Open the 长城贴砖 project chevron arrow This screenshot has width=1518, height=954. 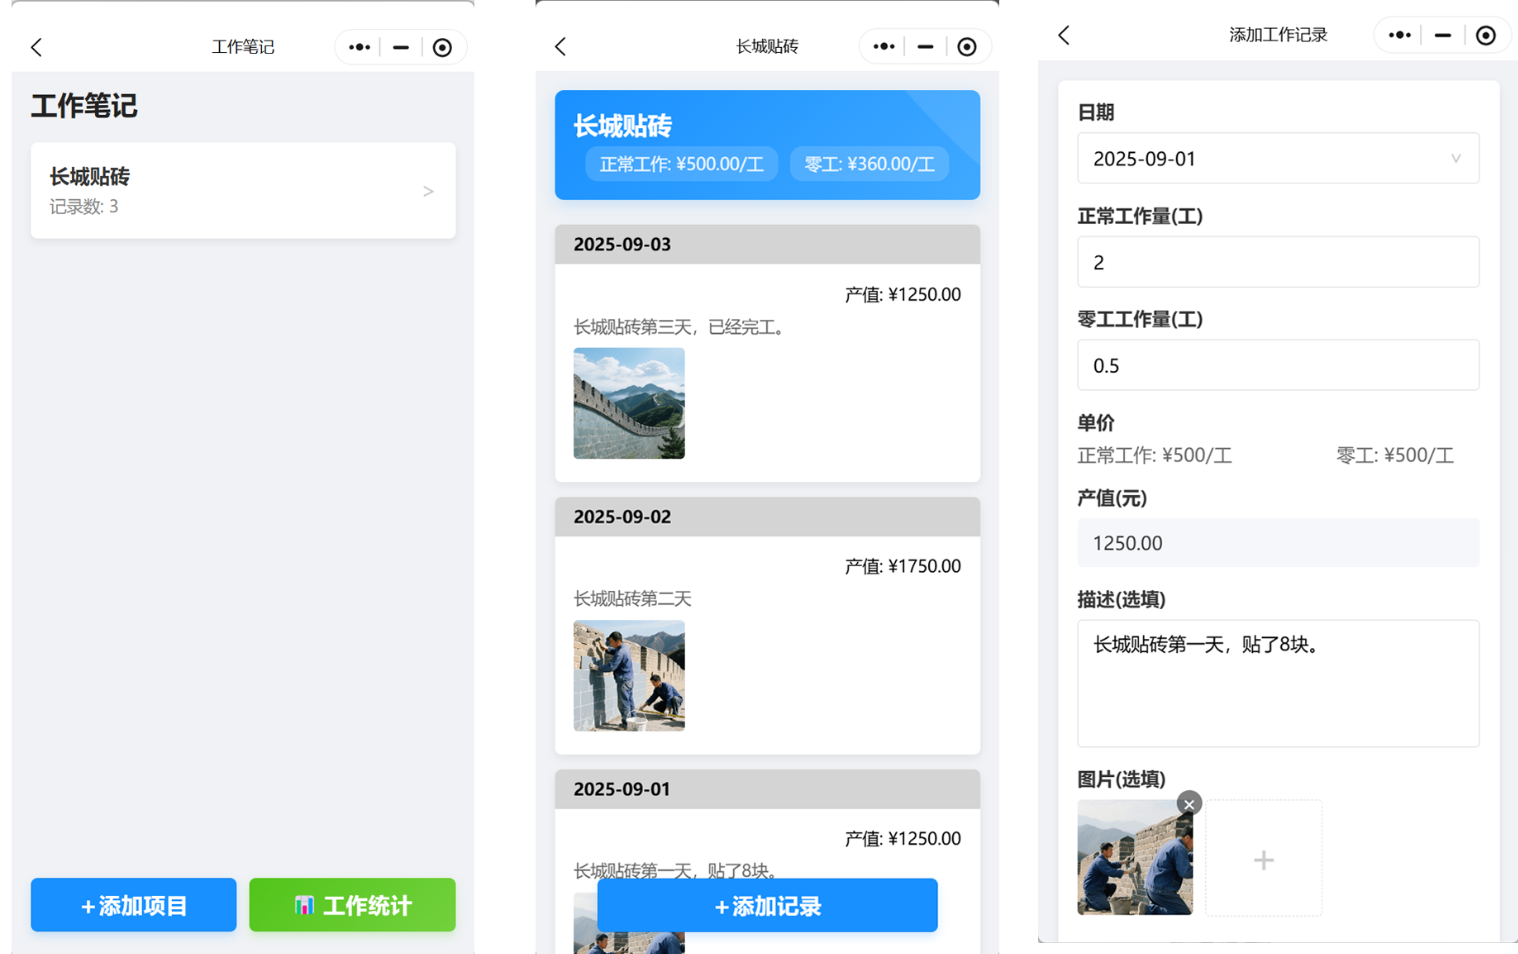coord(428,191)
